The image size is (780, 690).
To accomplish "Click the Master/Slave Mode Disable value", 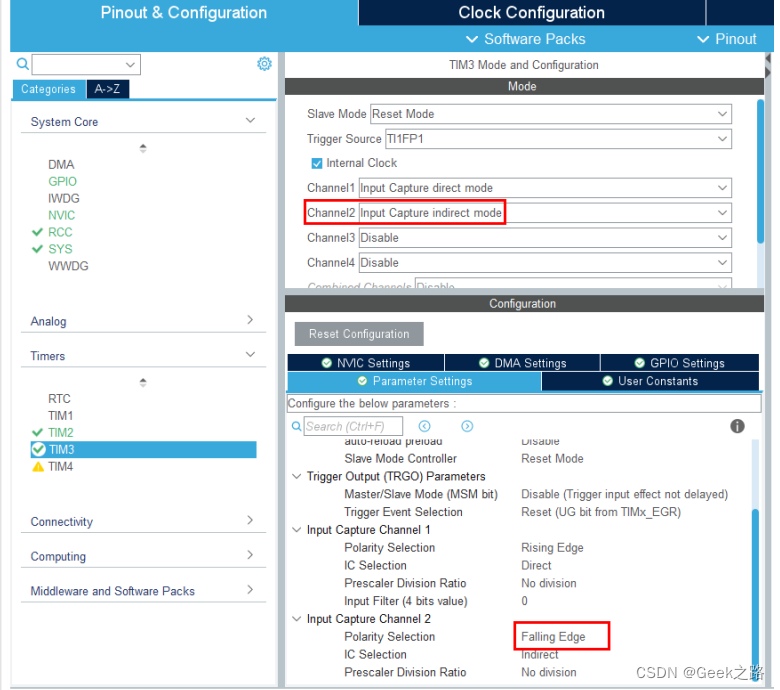I will 624,494.
